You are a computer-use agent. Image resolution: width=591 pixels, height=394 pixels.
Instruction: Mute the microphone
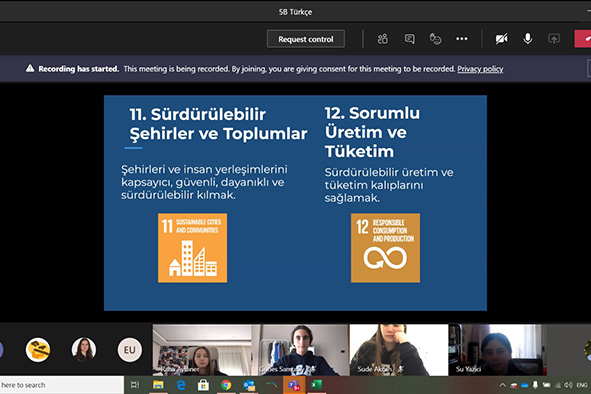click(528, 39)
